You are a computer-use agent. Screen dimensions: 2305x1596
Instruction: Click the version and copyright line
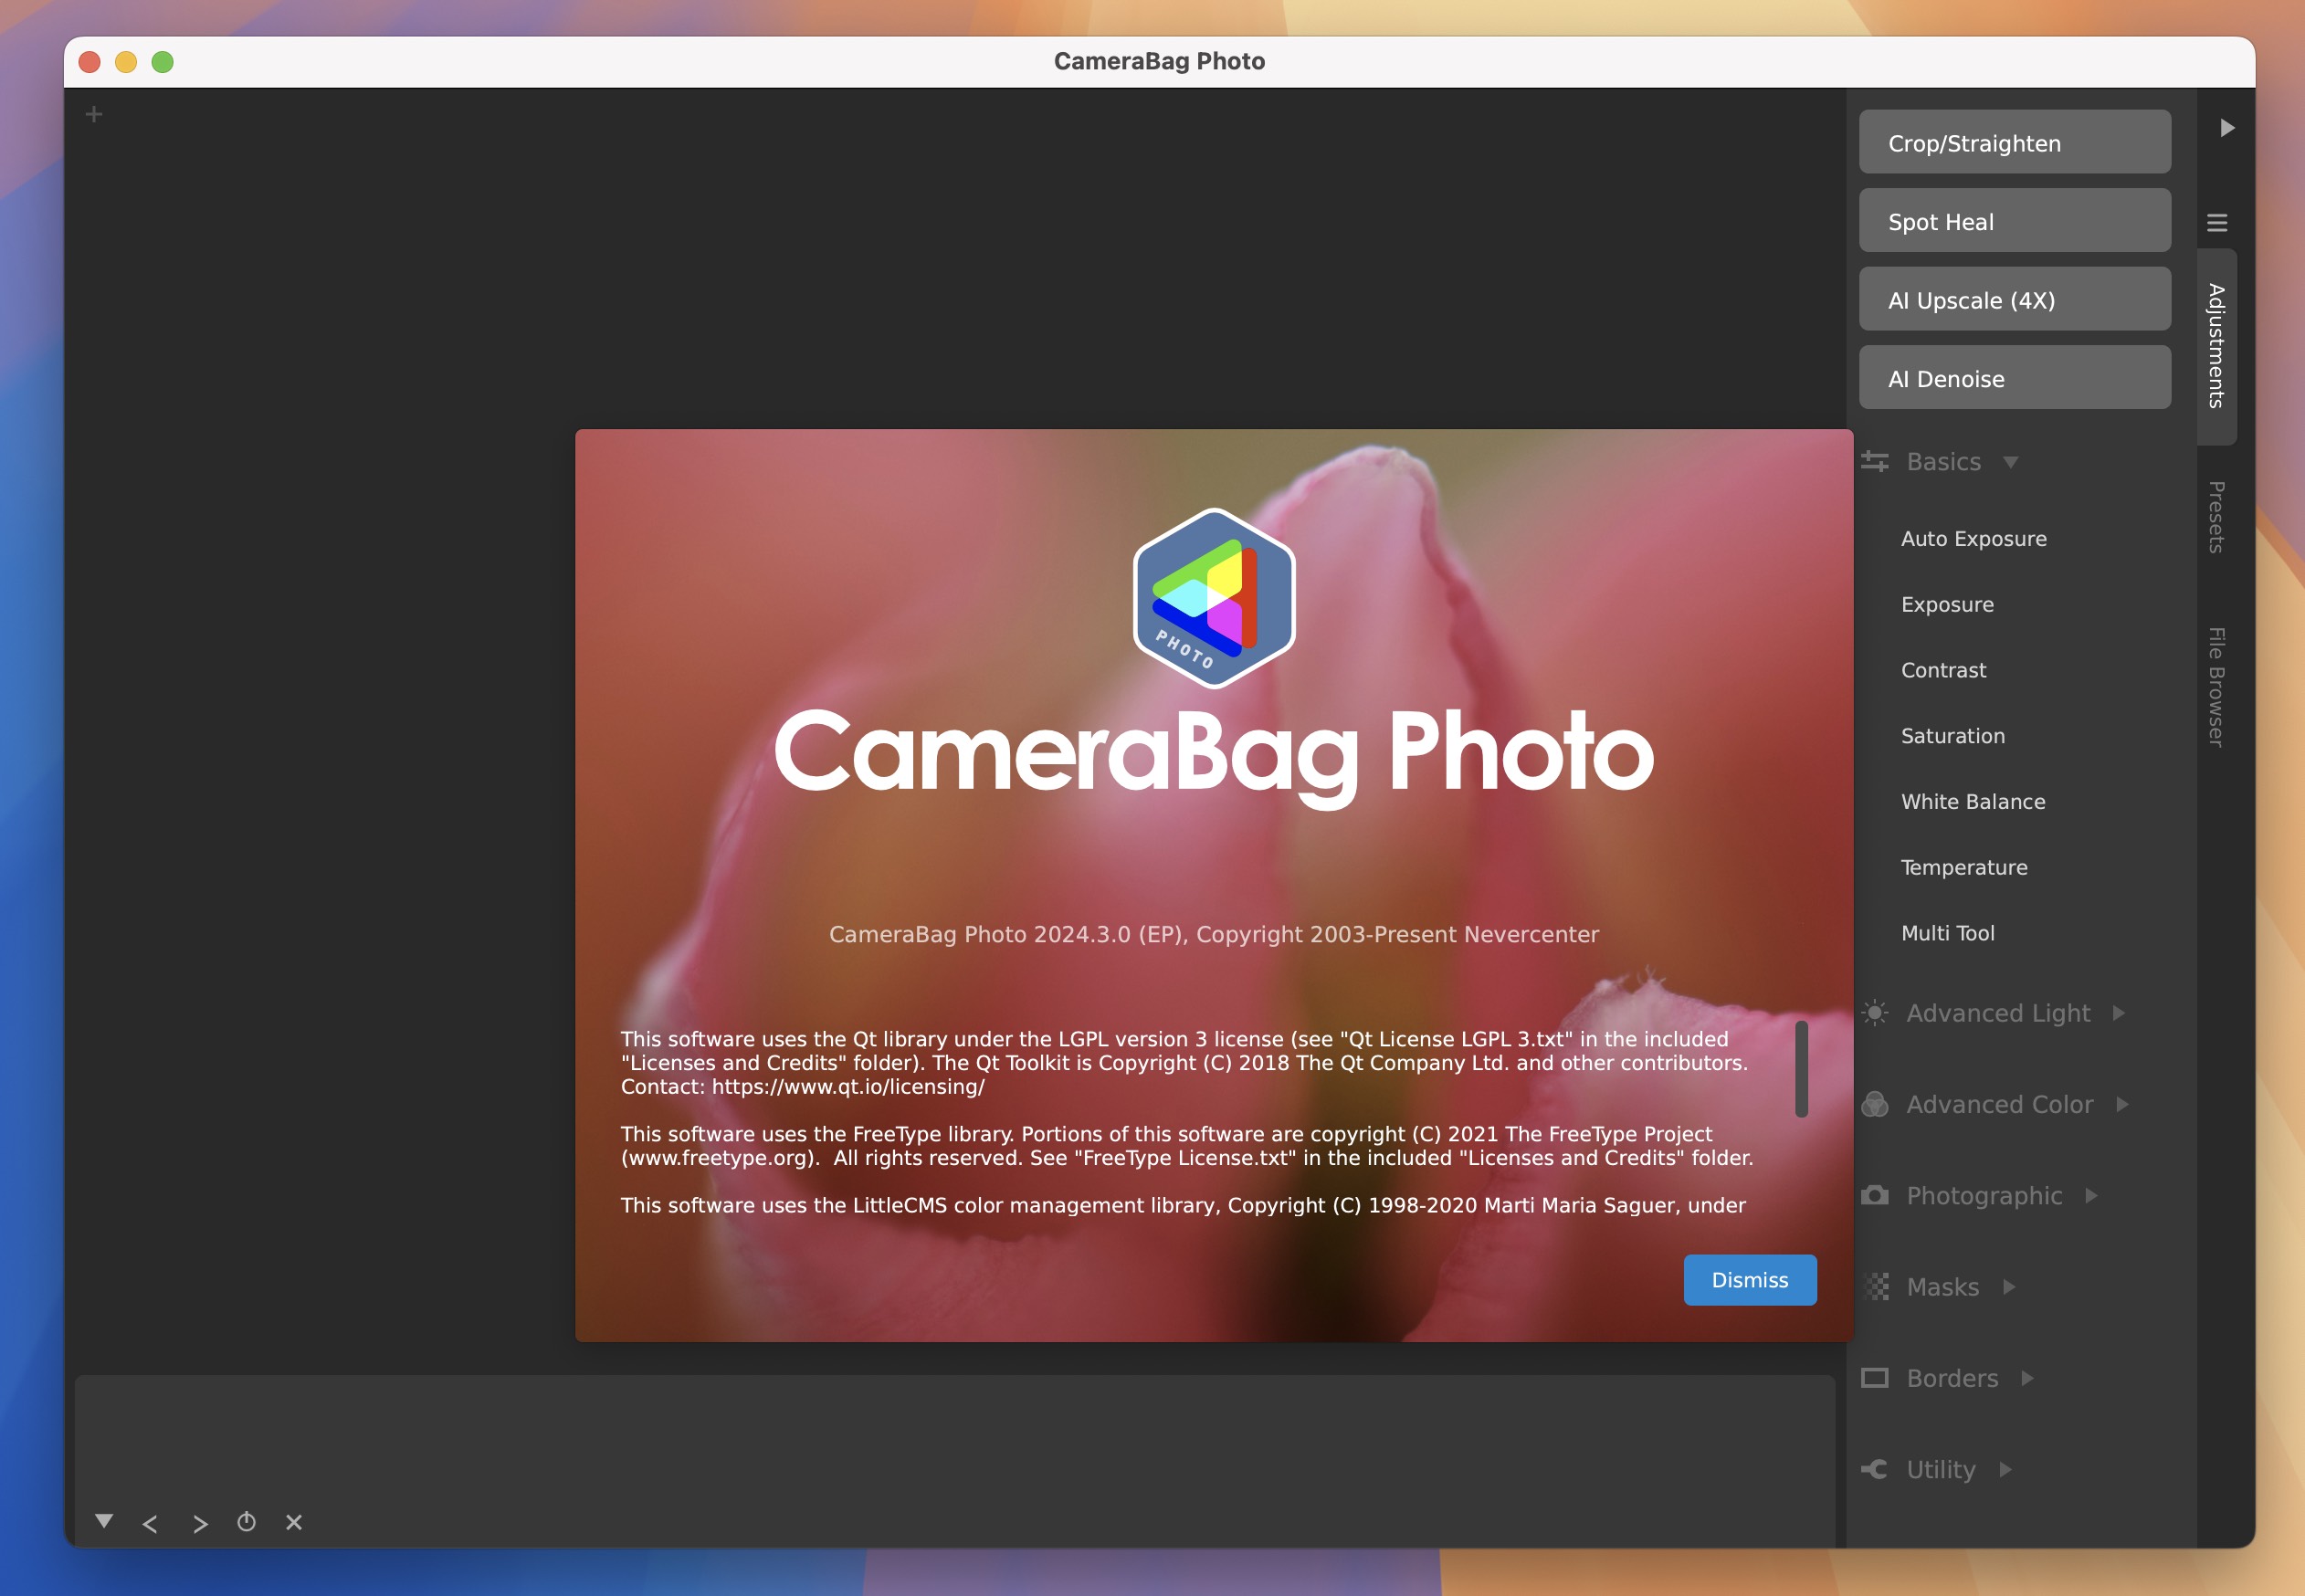(x=1214, y=934)
